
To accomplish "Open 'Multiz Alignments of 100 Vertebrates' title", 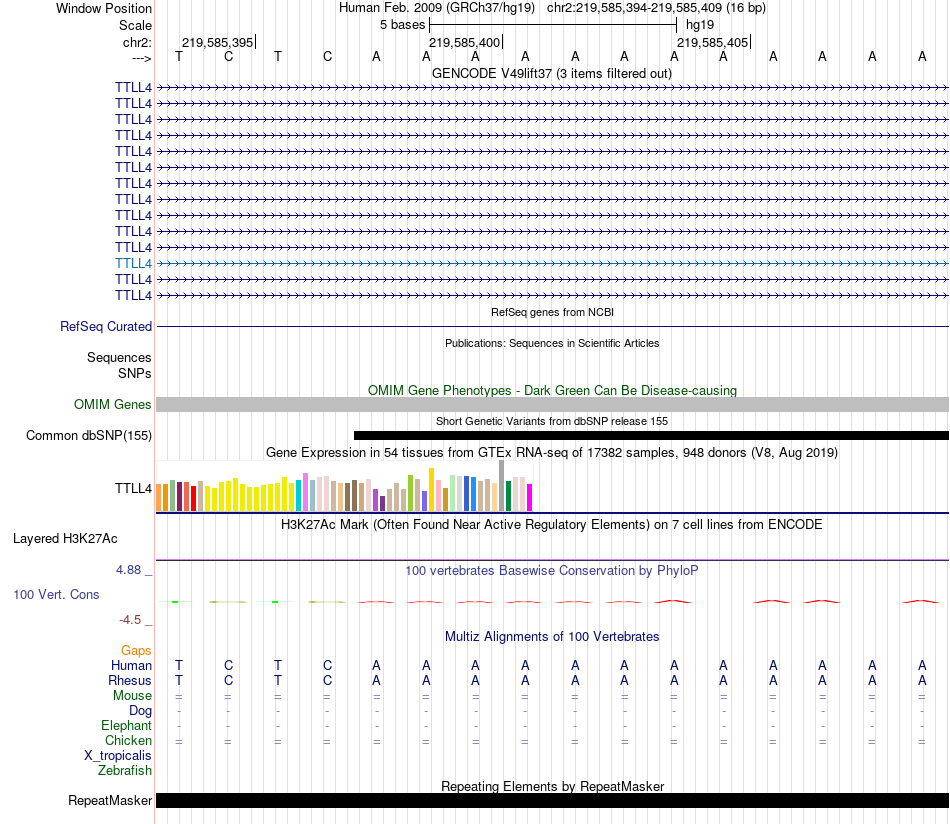I will (x=552, y=637).
